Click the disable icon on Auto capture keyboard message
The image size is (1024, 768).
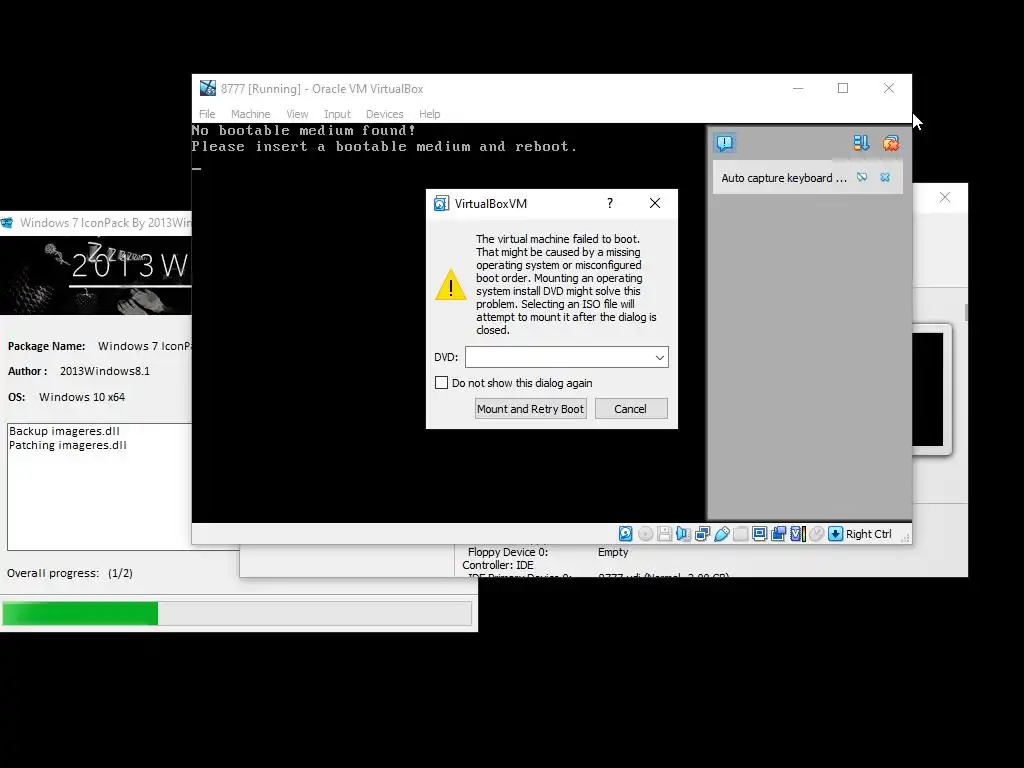click(862, 178)
